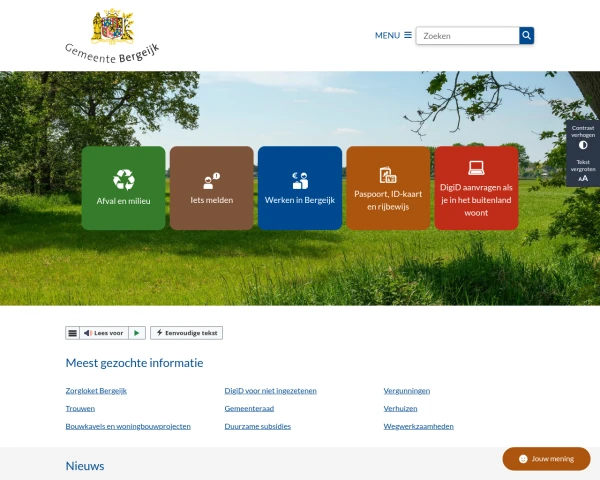
Task: Click the recycling icon in the Afval tile
Action: [x=124, y=180]
